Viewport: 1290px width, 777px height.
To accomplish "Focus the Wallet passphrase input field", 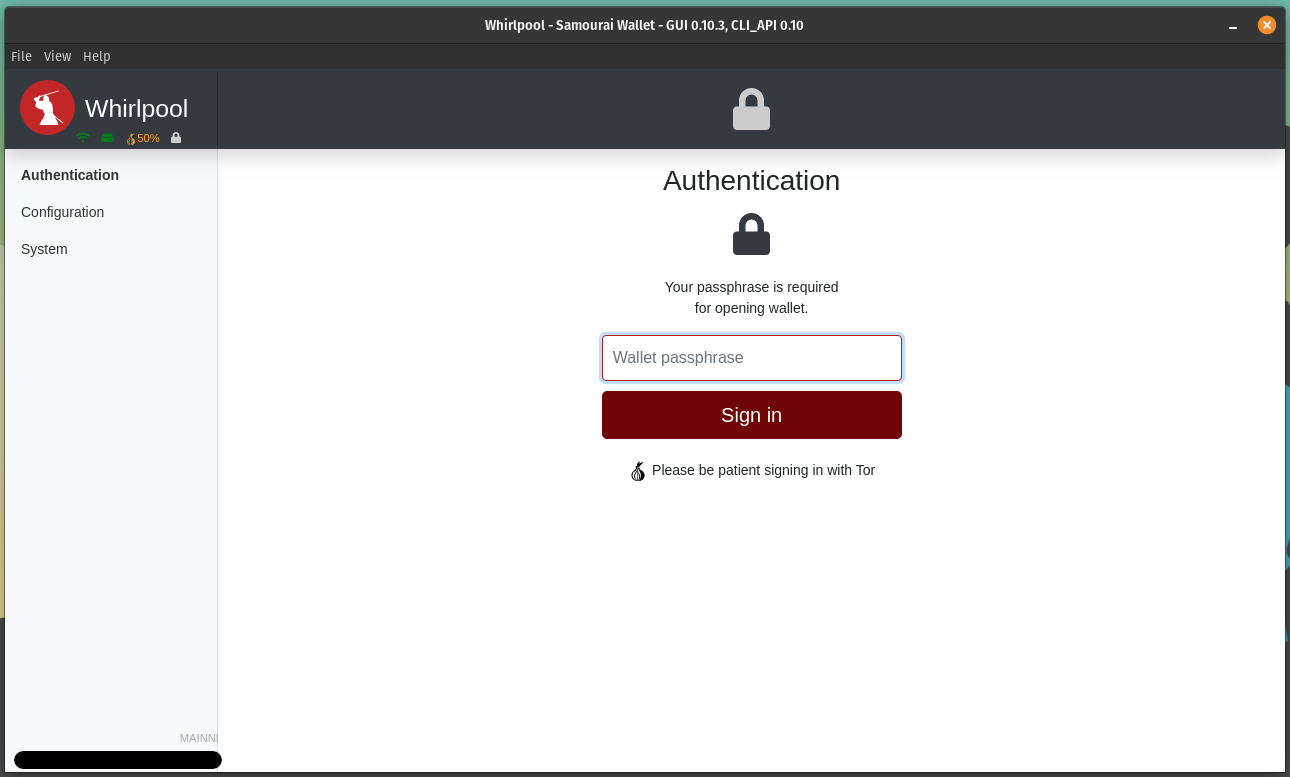I will click(x=752, y=358).
